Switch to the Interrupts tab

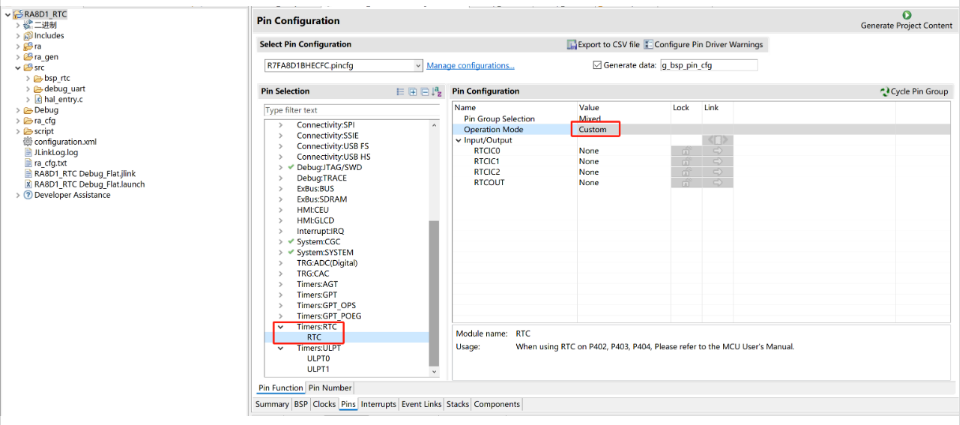coord(378,404)
